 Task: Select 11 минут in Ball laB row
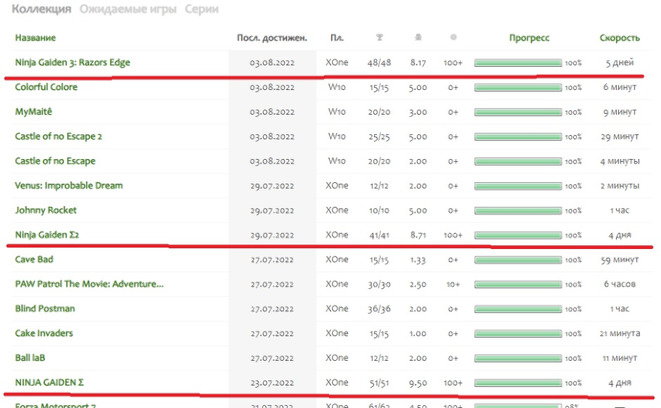pos(620,358)
